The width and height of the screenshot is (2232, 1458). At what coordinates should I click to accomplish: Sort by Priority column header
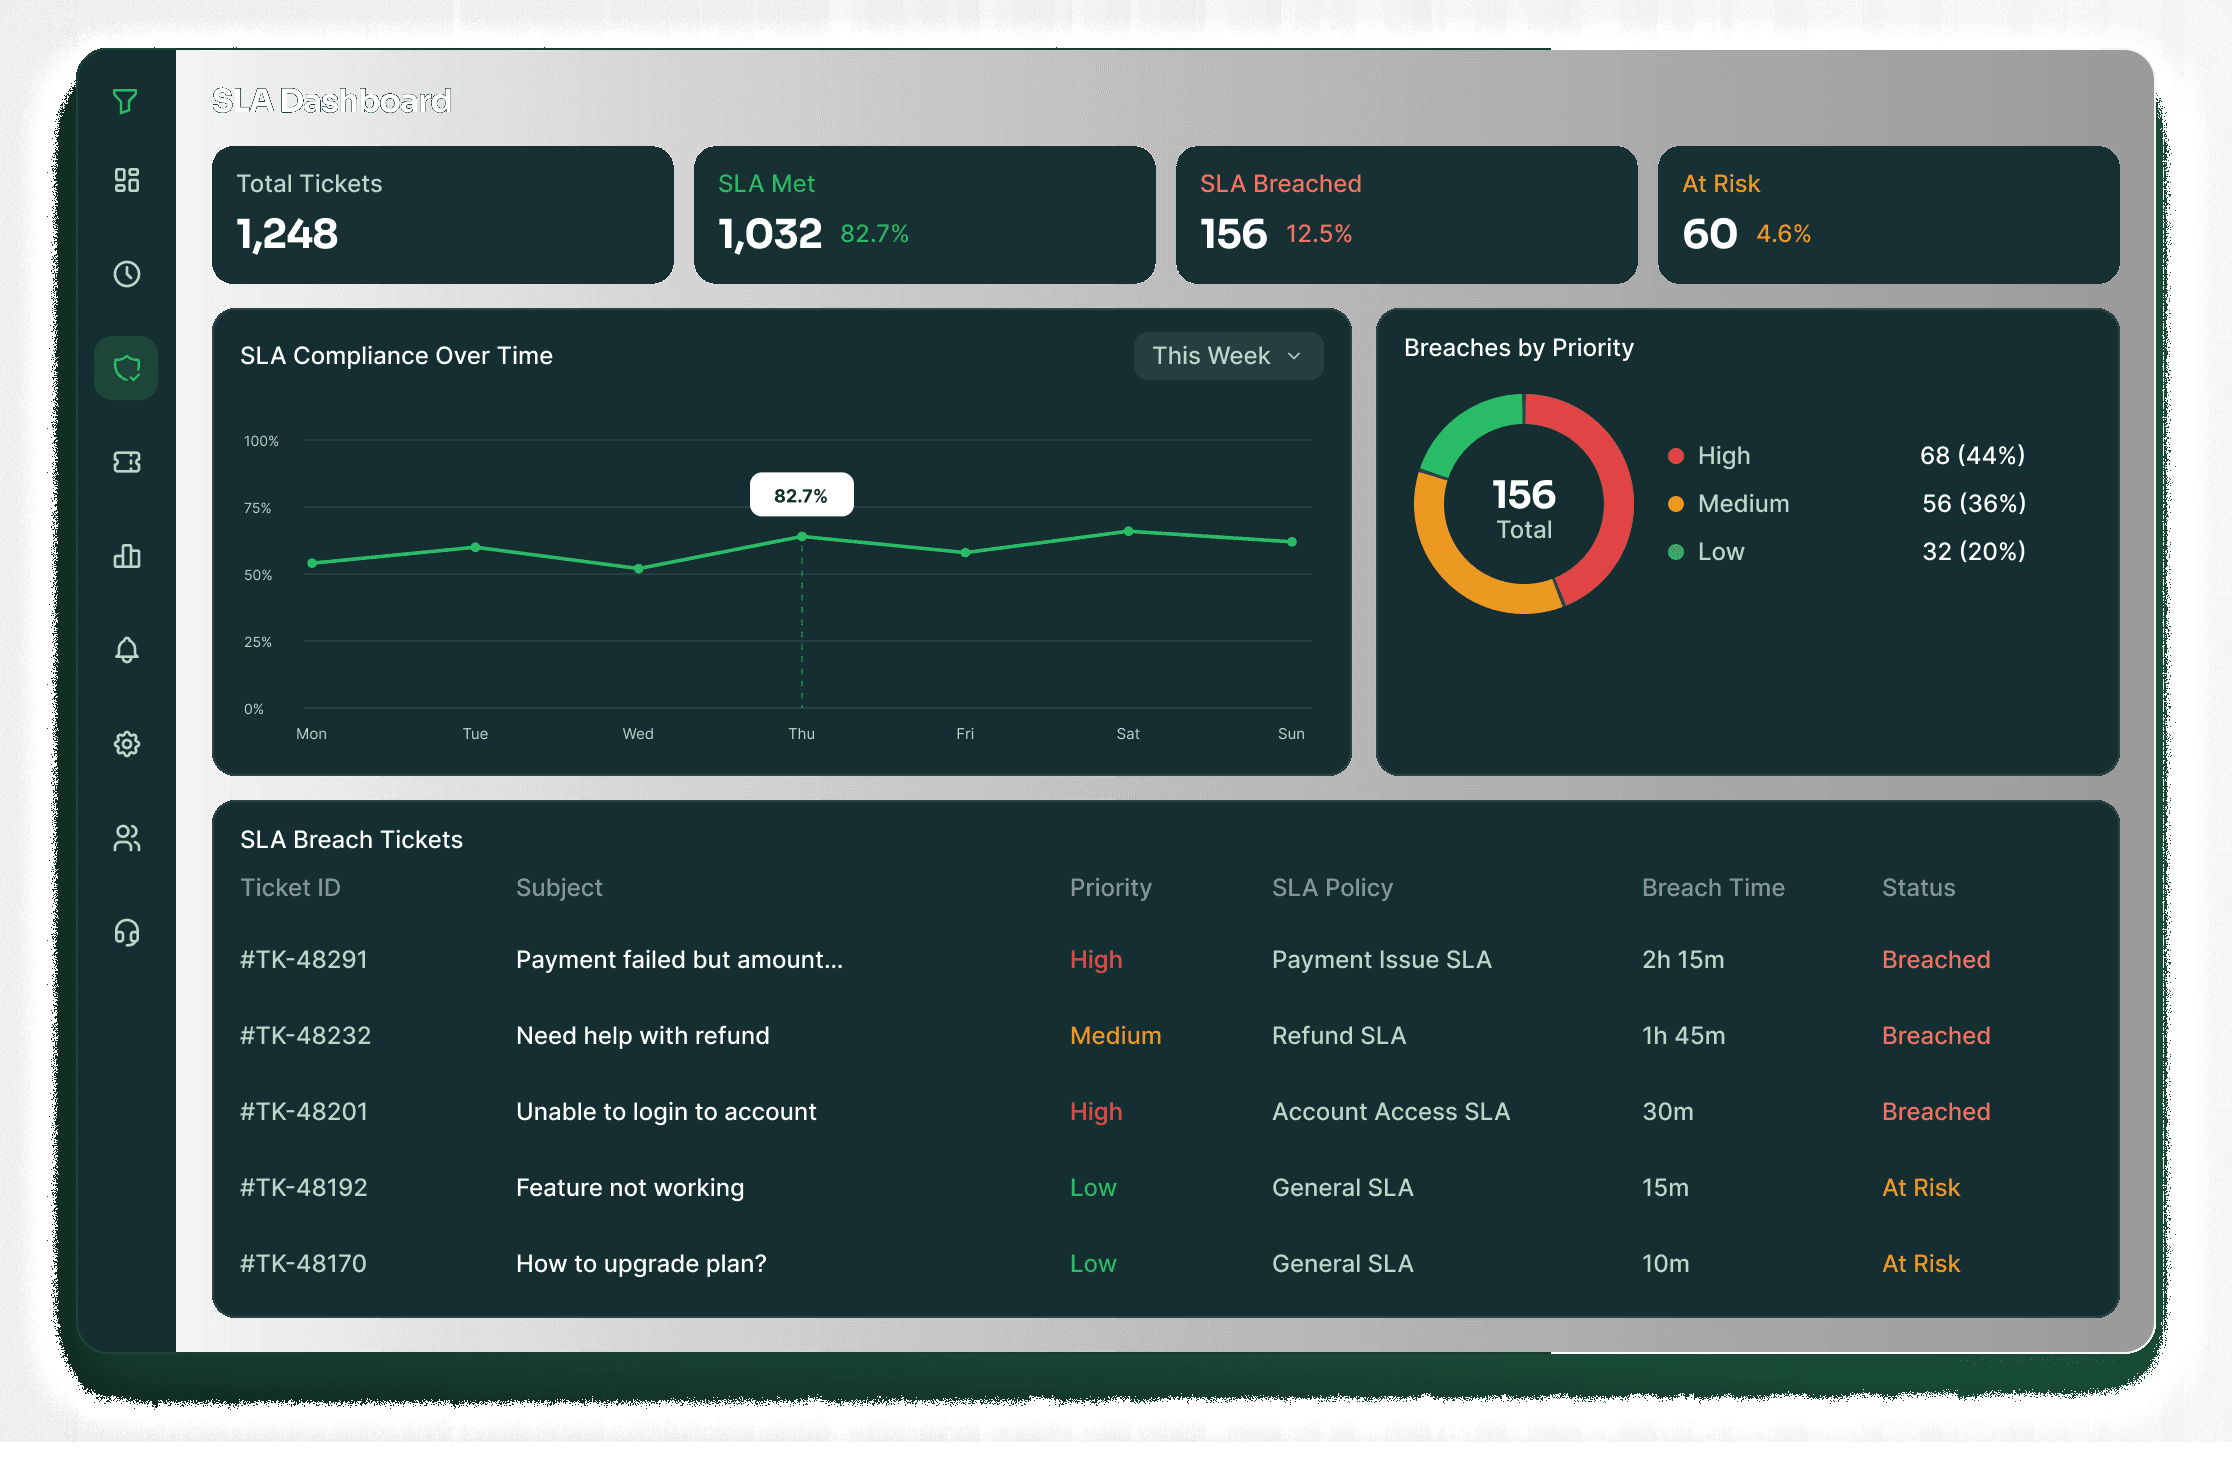1111,888
